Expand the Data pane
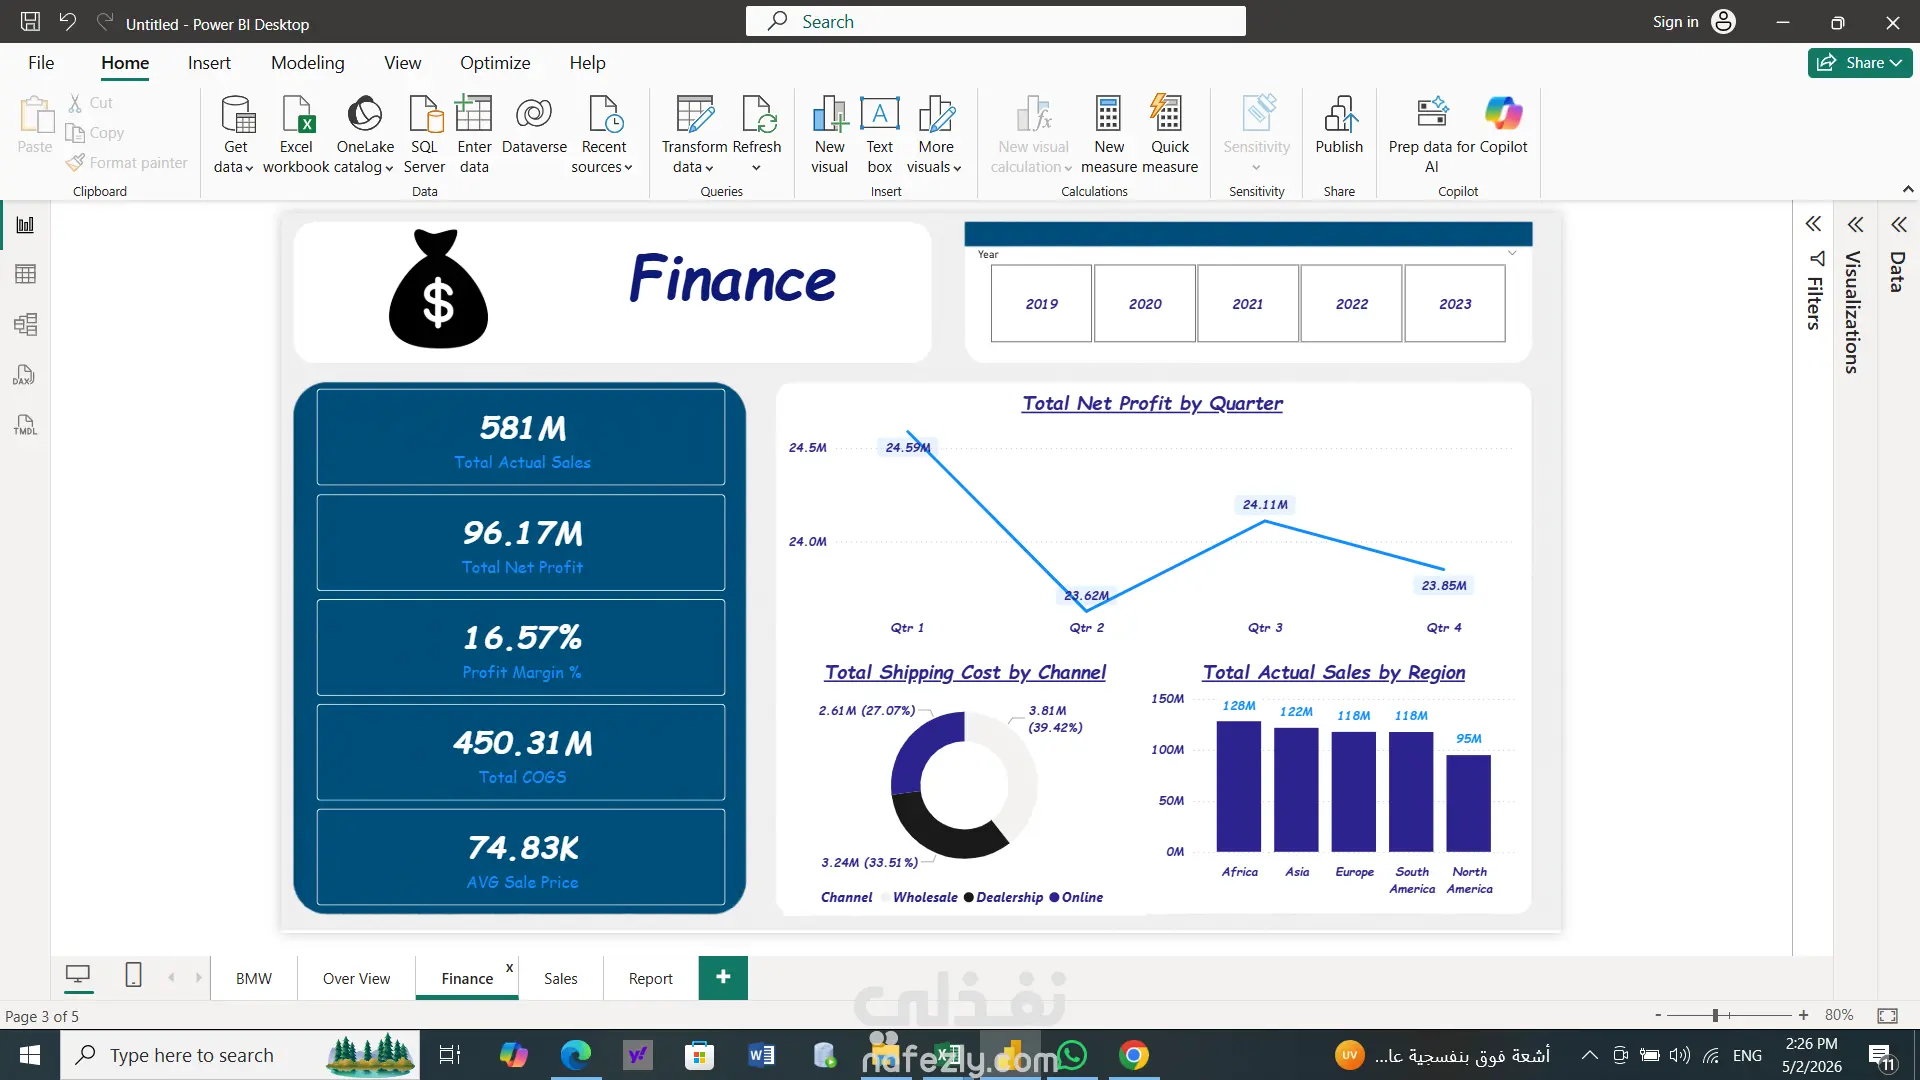 click(x=1898, y=224)
